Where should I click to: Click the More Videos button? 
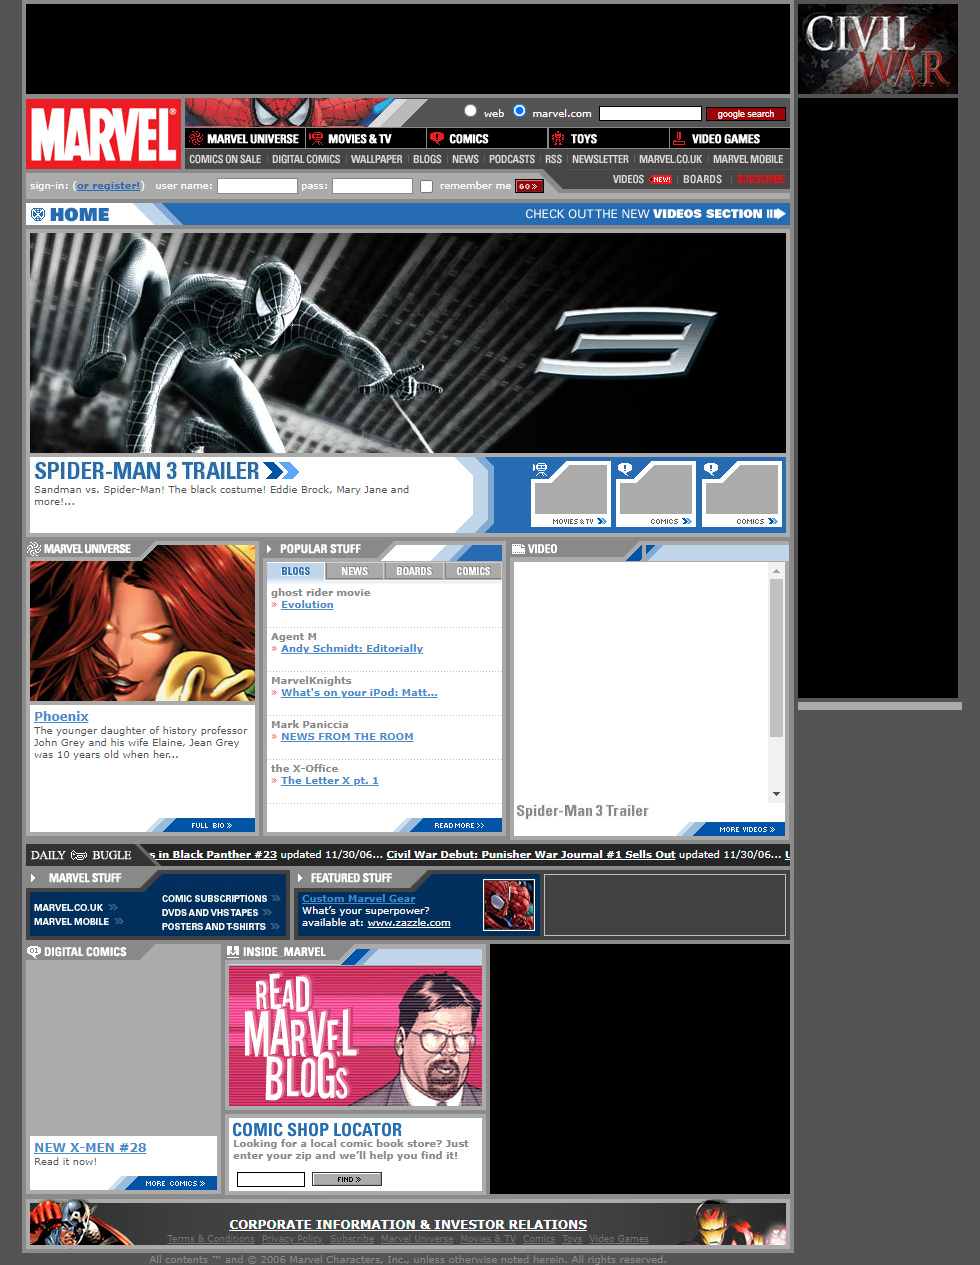746,829
